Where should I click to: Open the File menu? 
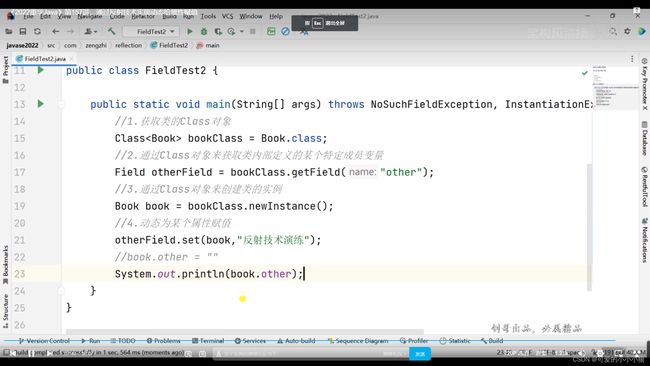pos(28,16)
